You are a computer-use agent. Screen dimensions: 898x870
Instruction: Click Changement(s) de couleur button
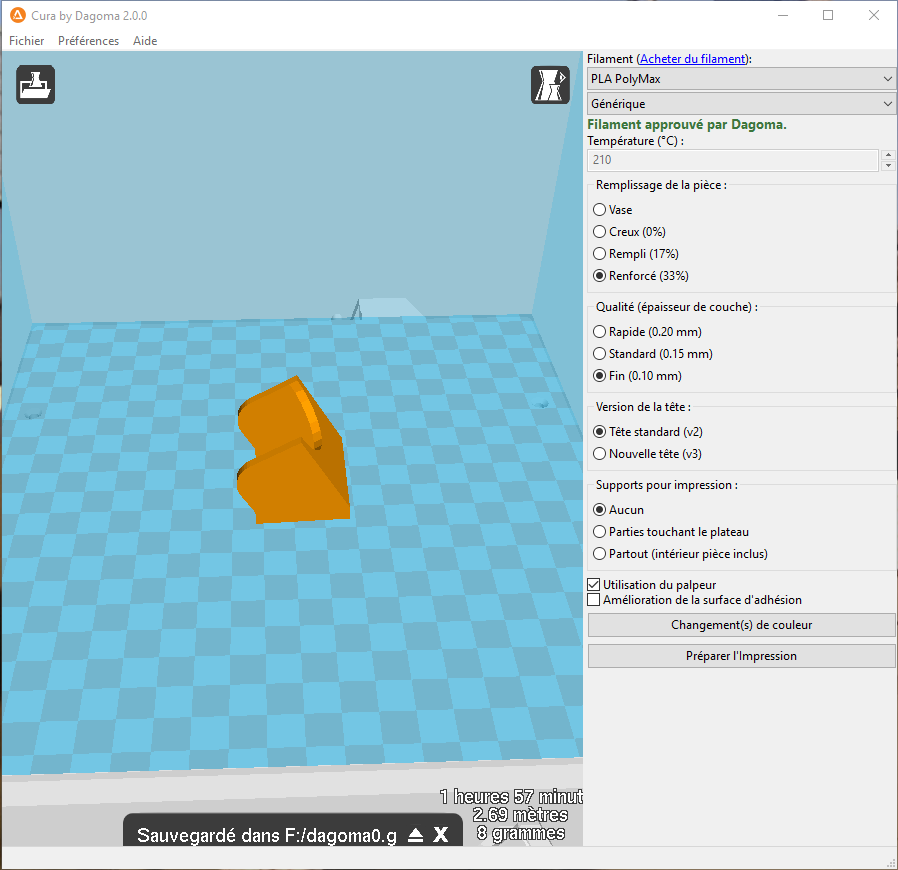coord(741,625)
